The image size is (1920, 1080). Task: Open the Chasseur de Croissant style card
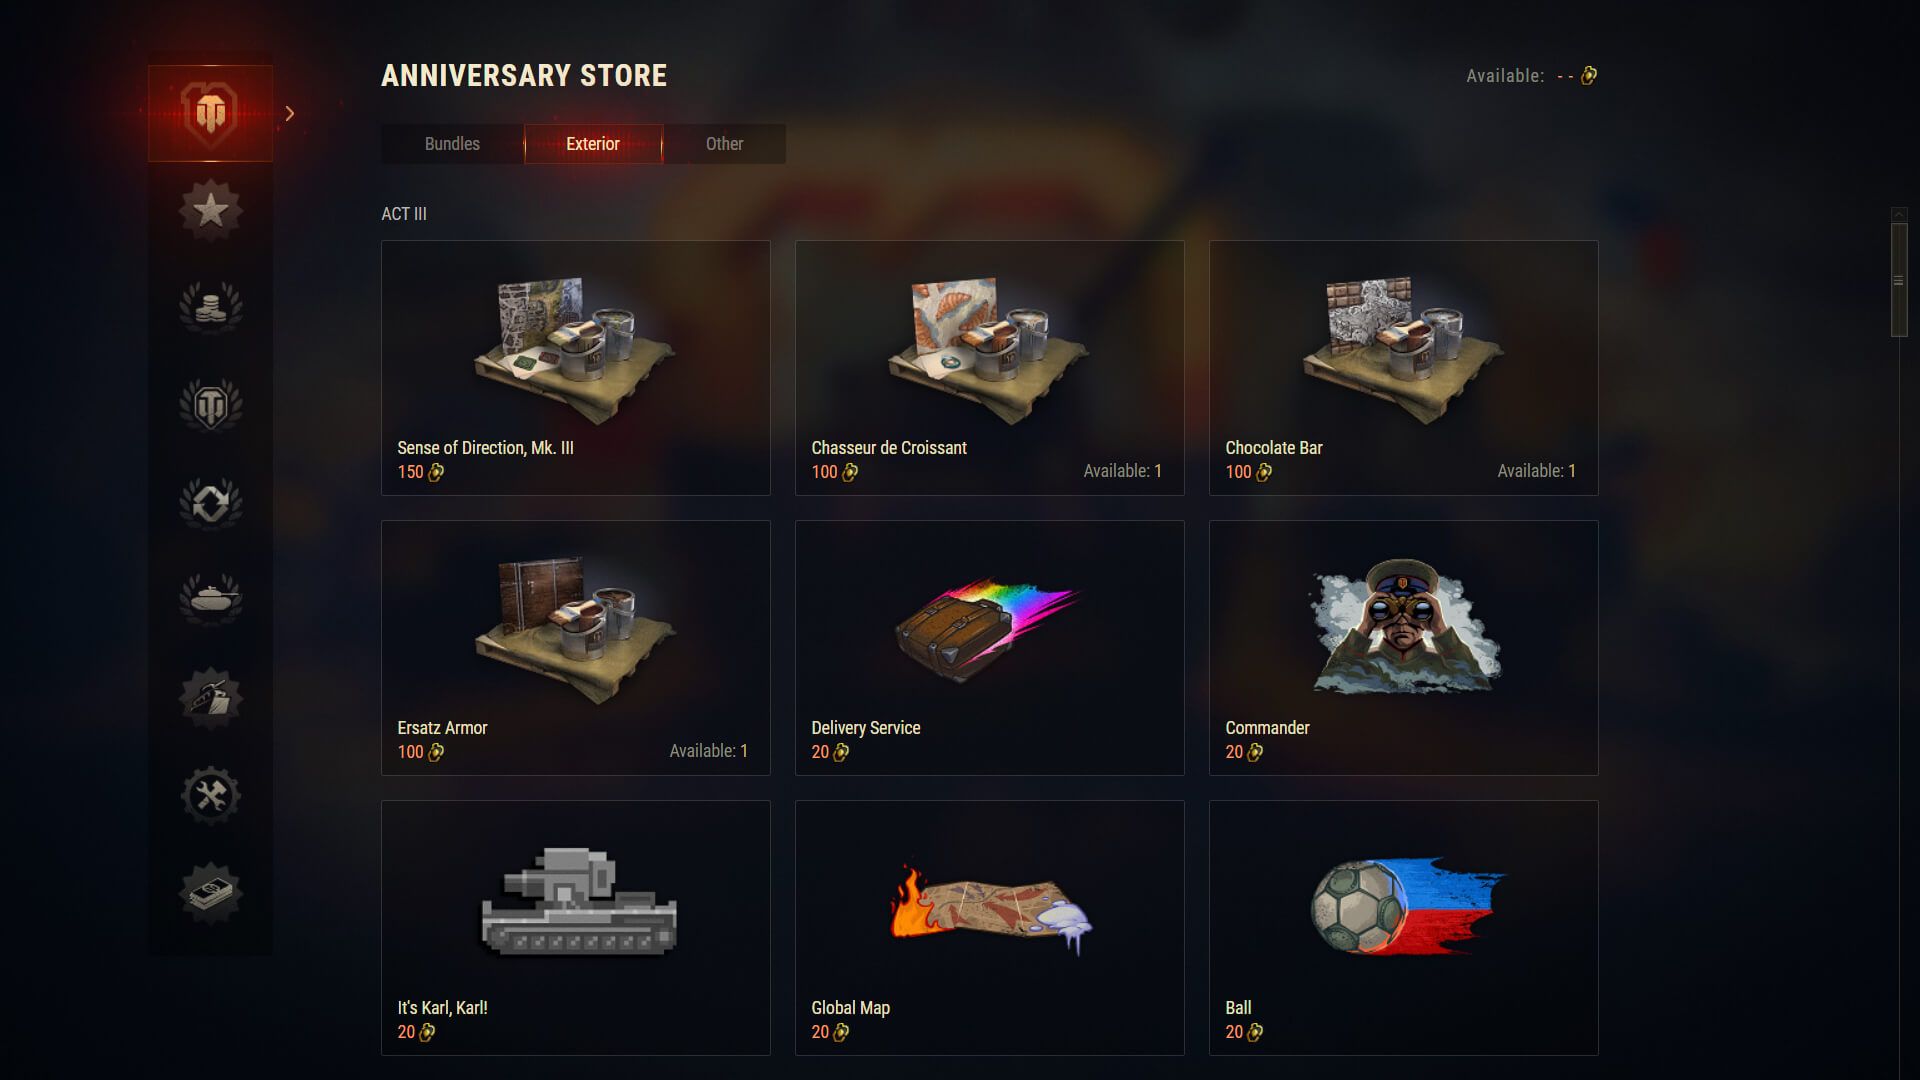coord(989,367)
